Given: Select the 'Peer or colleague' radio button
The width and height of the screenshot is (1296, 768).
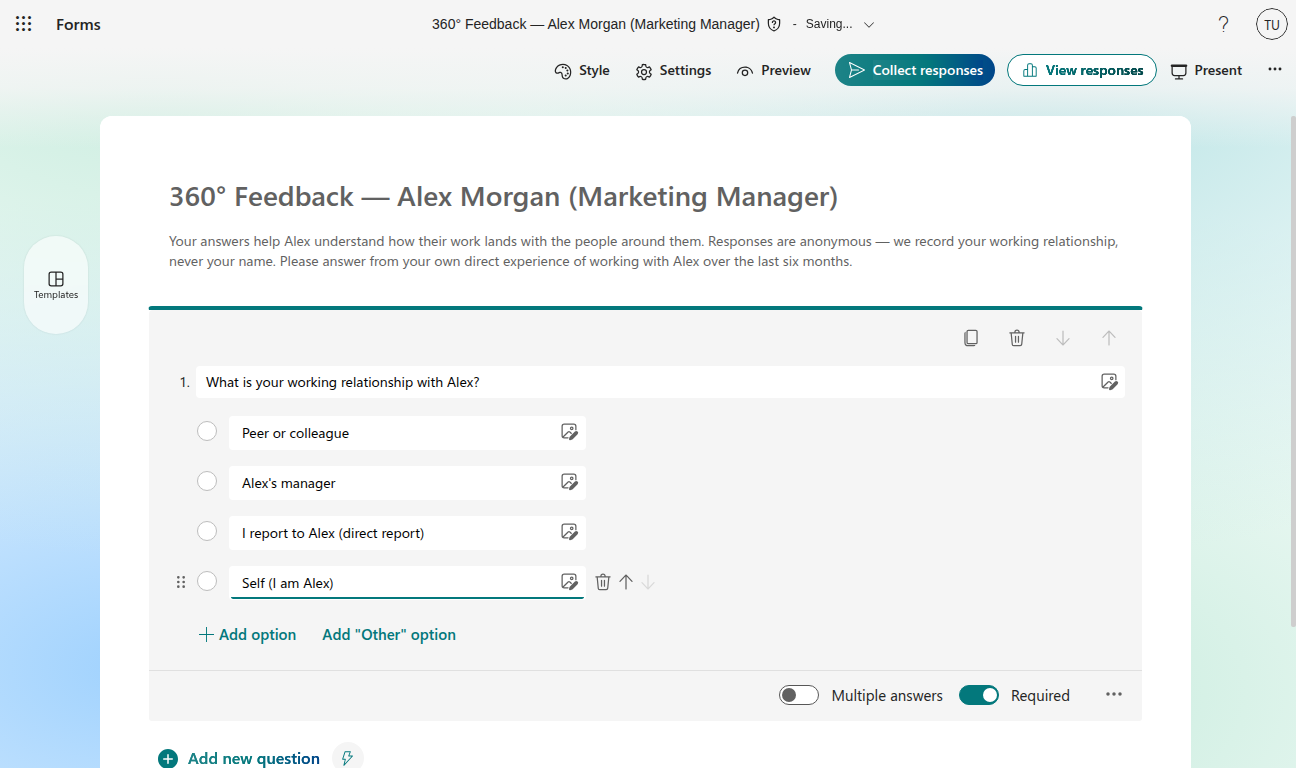Looking at the screenshot, I should (207, 431).
